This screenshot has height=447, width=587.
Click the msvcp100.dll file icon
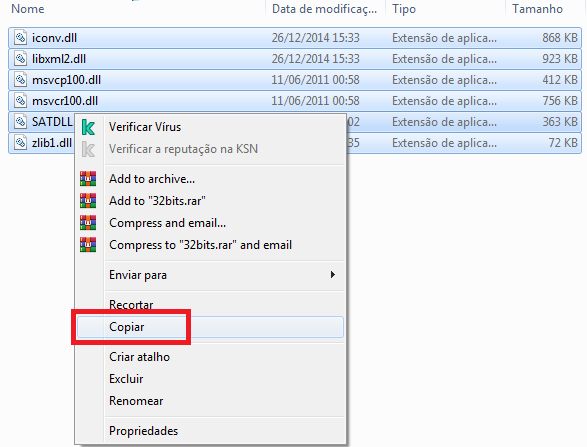coord(21,80)
